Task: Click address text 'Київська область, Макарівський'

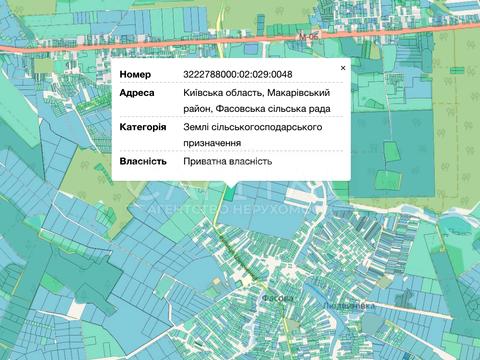Action: 256,93
